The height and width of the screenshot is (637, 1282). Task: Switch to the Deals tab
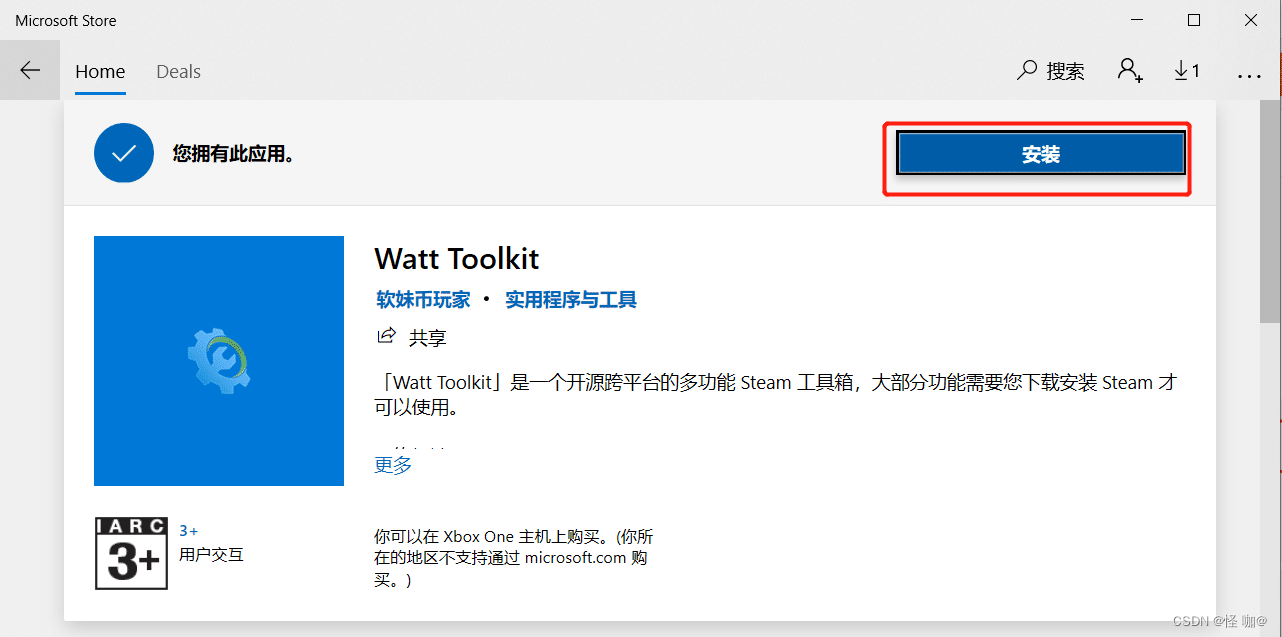click(178, 72)
